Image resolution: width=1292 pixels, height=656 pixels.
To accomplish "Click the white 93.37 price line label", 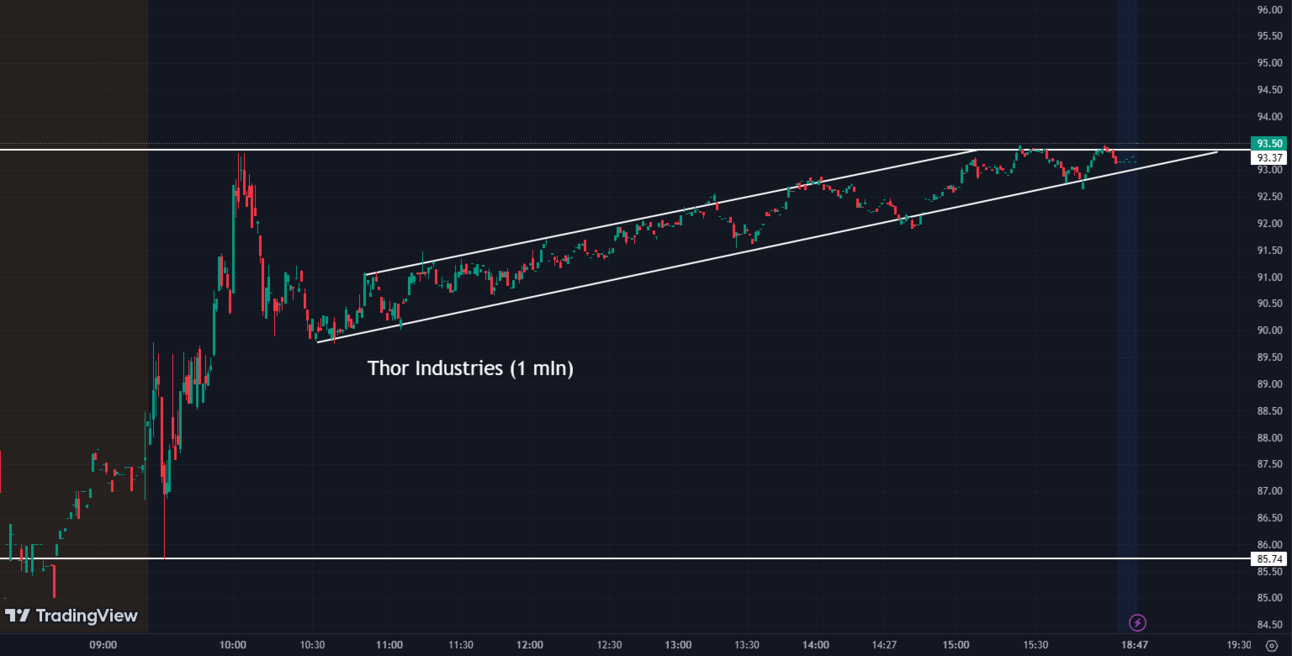I will tap(1270, 158).
